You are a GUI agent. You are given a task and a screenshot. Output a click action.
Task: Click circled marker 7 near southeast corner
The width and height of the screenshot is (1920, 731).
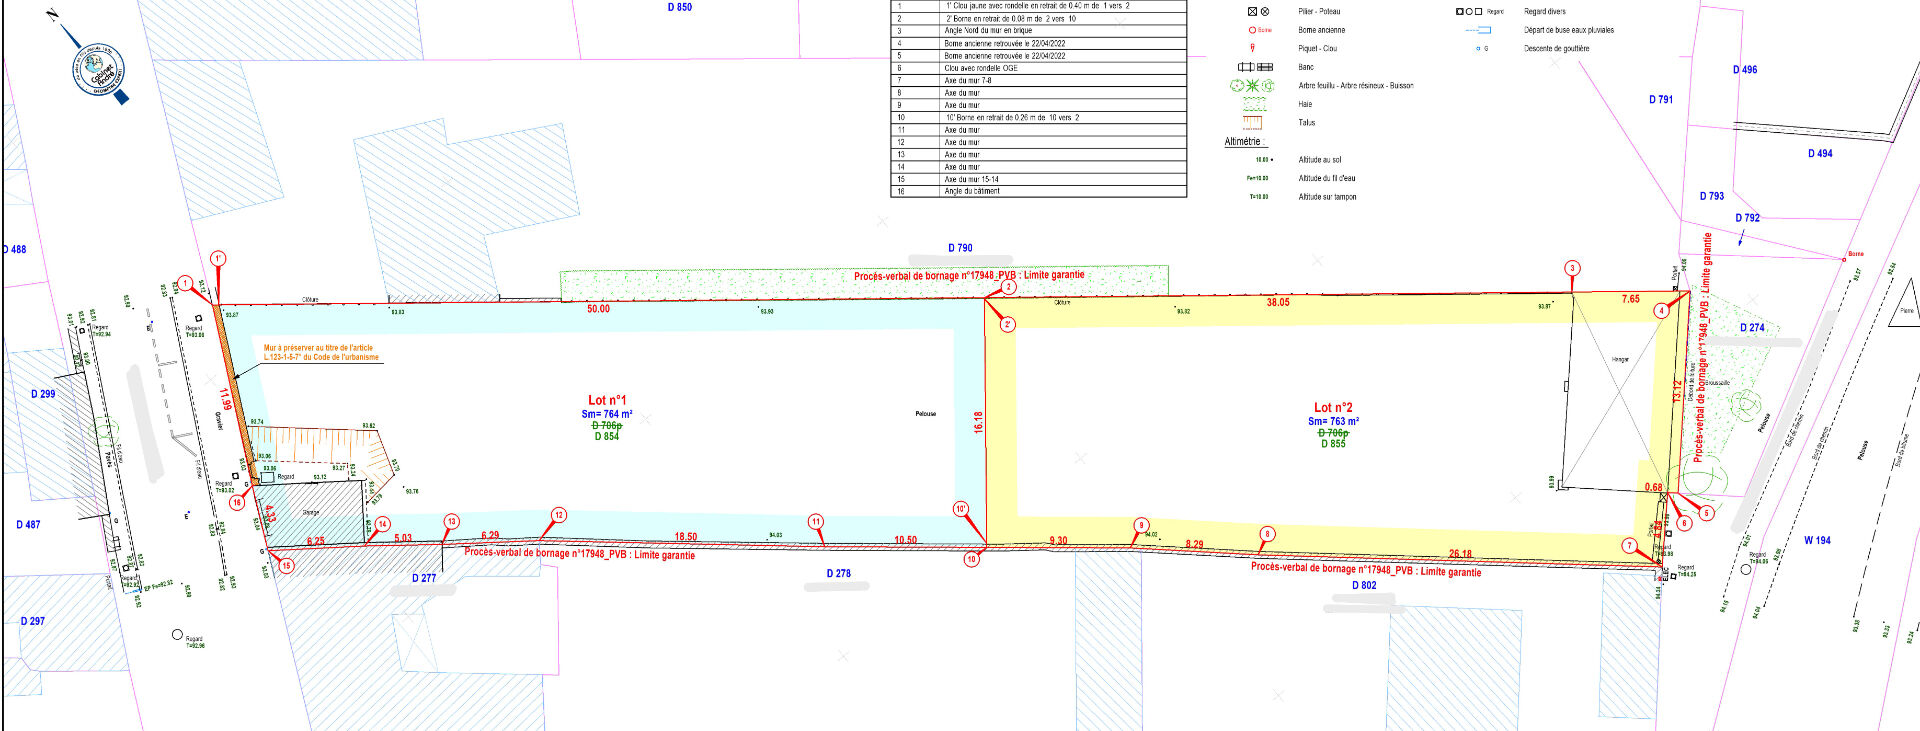click(x=1629, y=546)
